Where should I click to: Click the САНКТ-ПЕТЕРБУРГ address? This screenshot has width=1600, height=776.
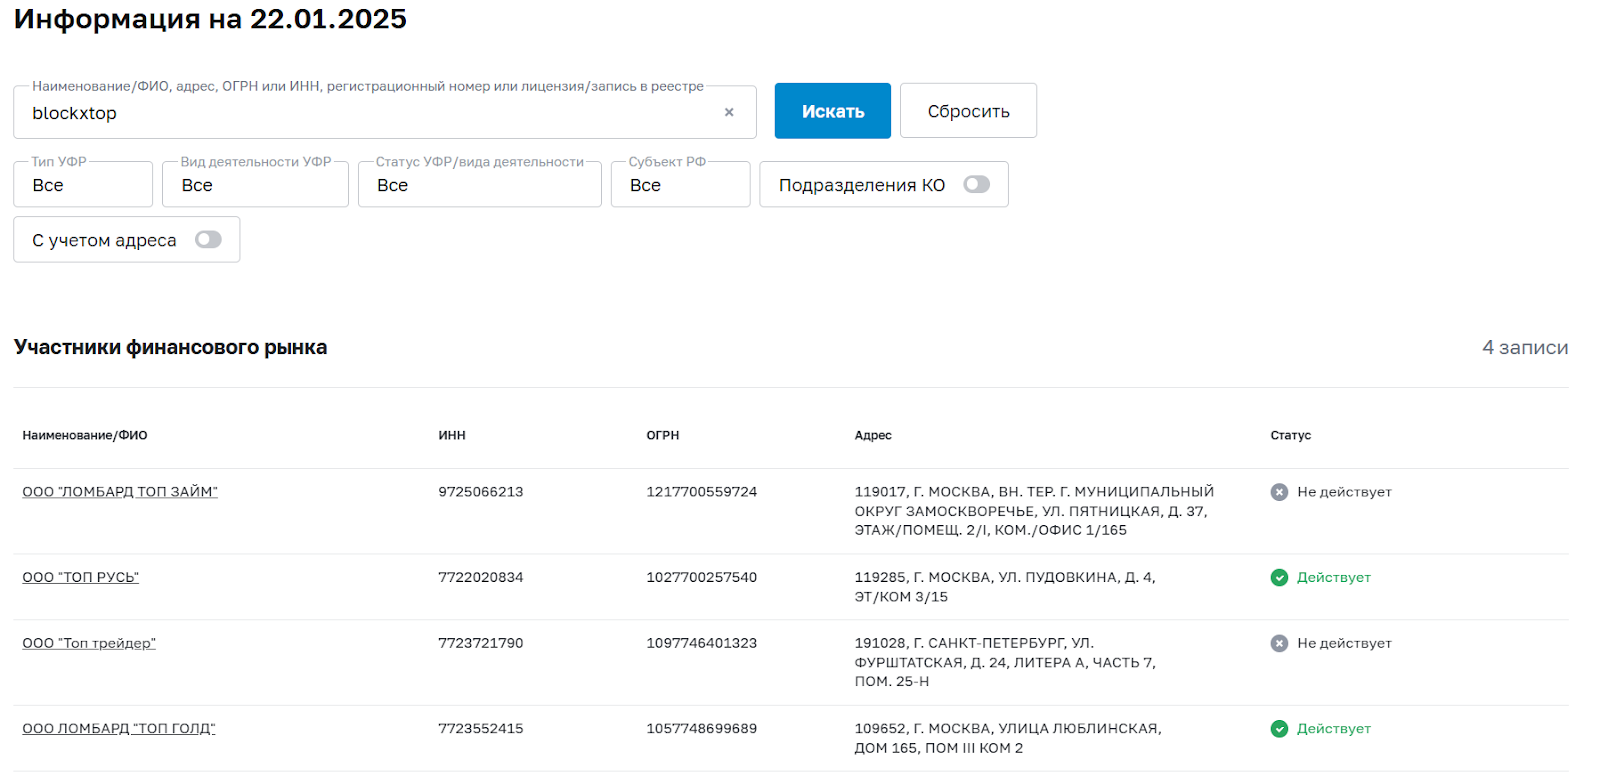[x=1005, y=662]
